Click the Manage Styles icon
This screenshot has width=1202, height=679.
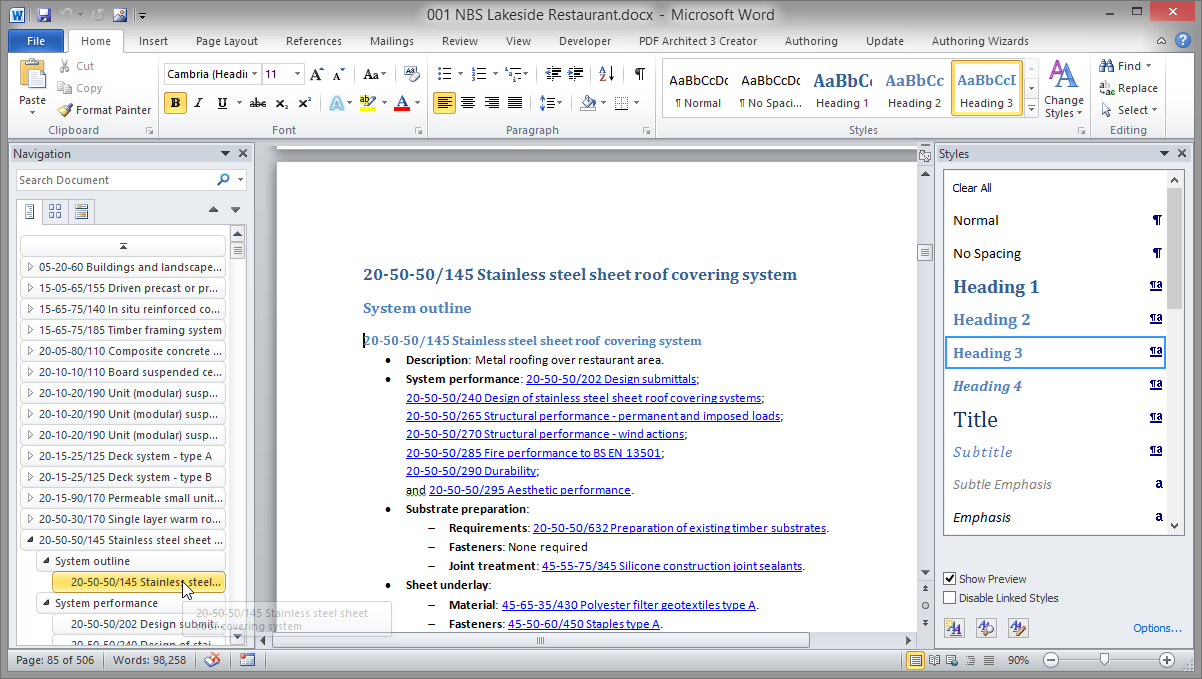coord(1017,627)
